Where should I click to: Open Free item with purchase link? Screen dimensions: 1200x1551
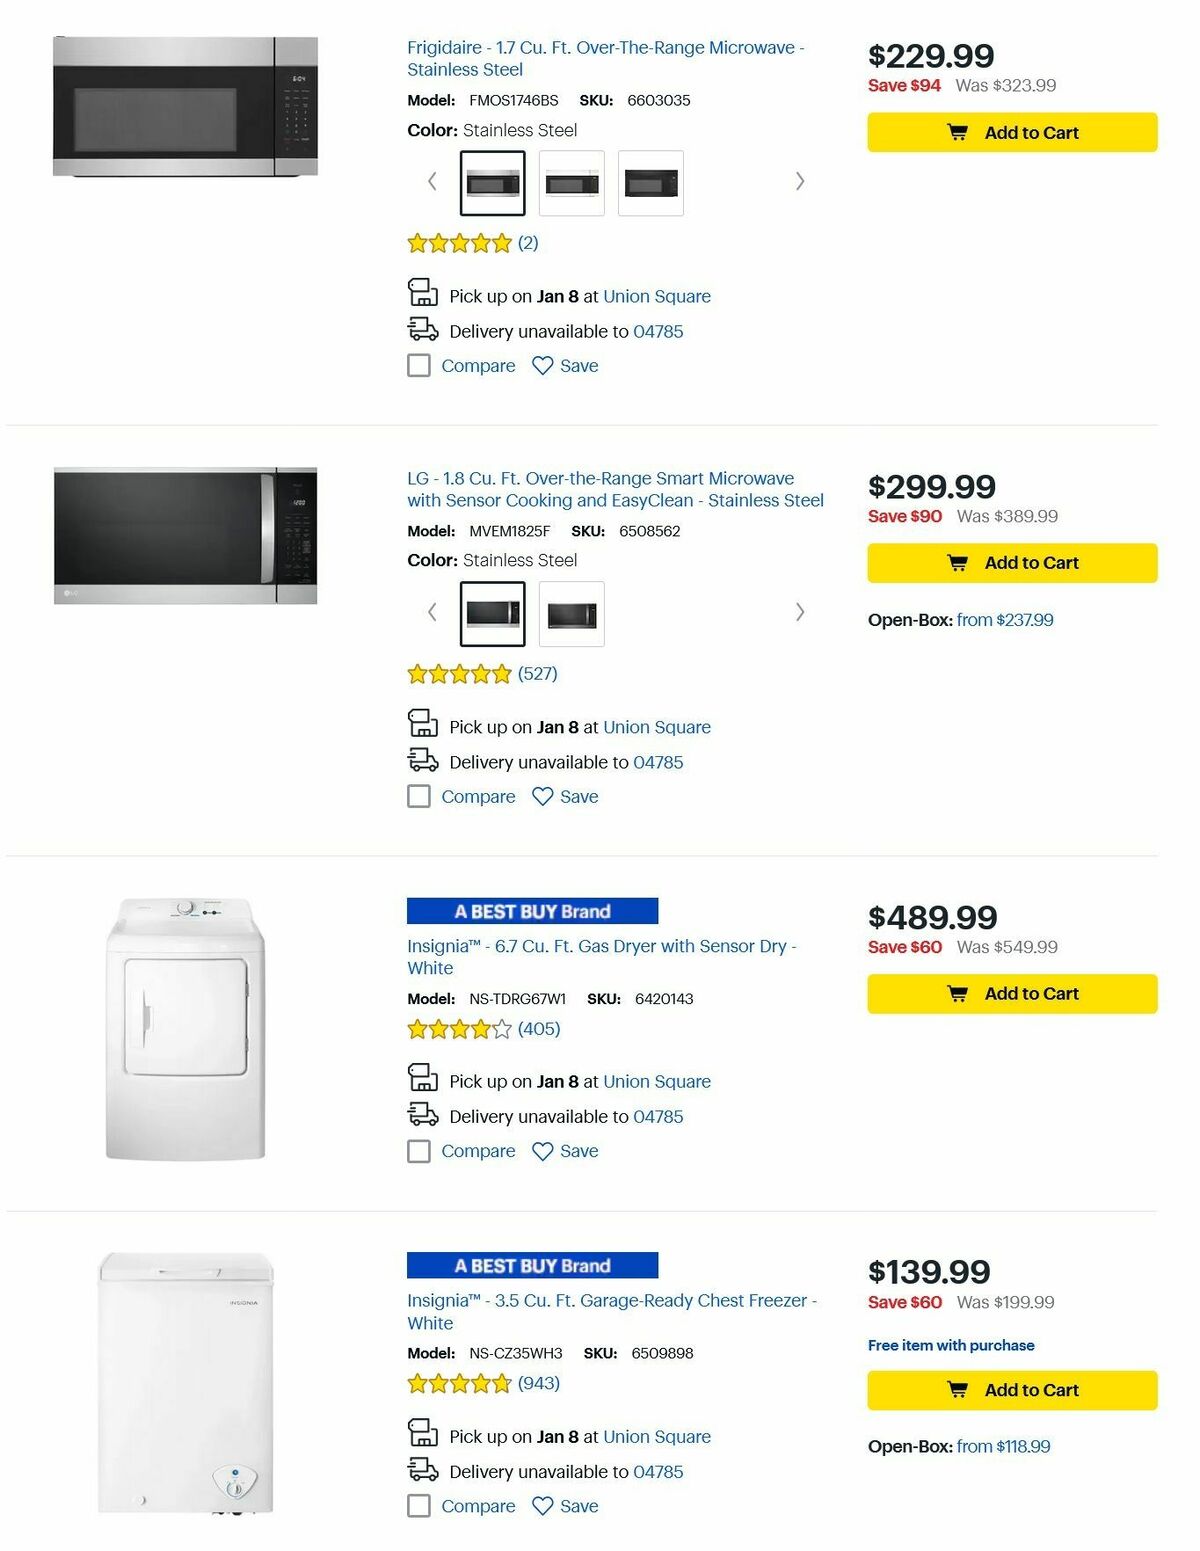point(950,1345)
